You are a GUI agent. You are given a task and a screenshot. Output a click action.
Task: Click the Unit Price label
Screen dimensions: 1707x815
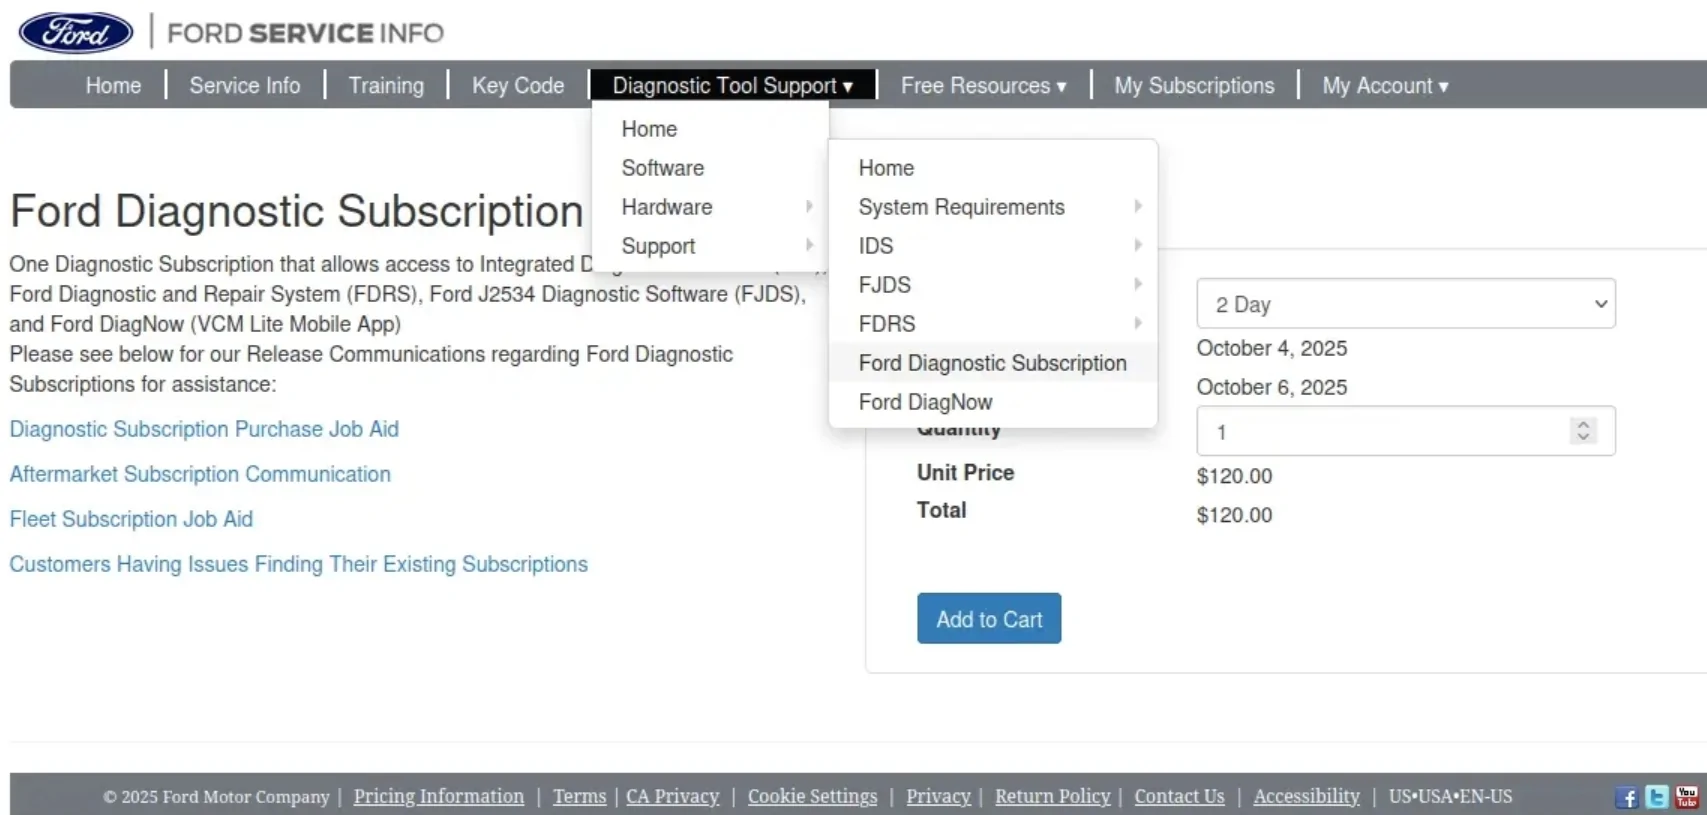[x=966, y=473]
